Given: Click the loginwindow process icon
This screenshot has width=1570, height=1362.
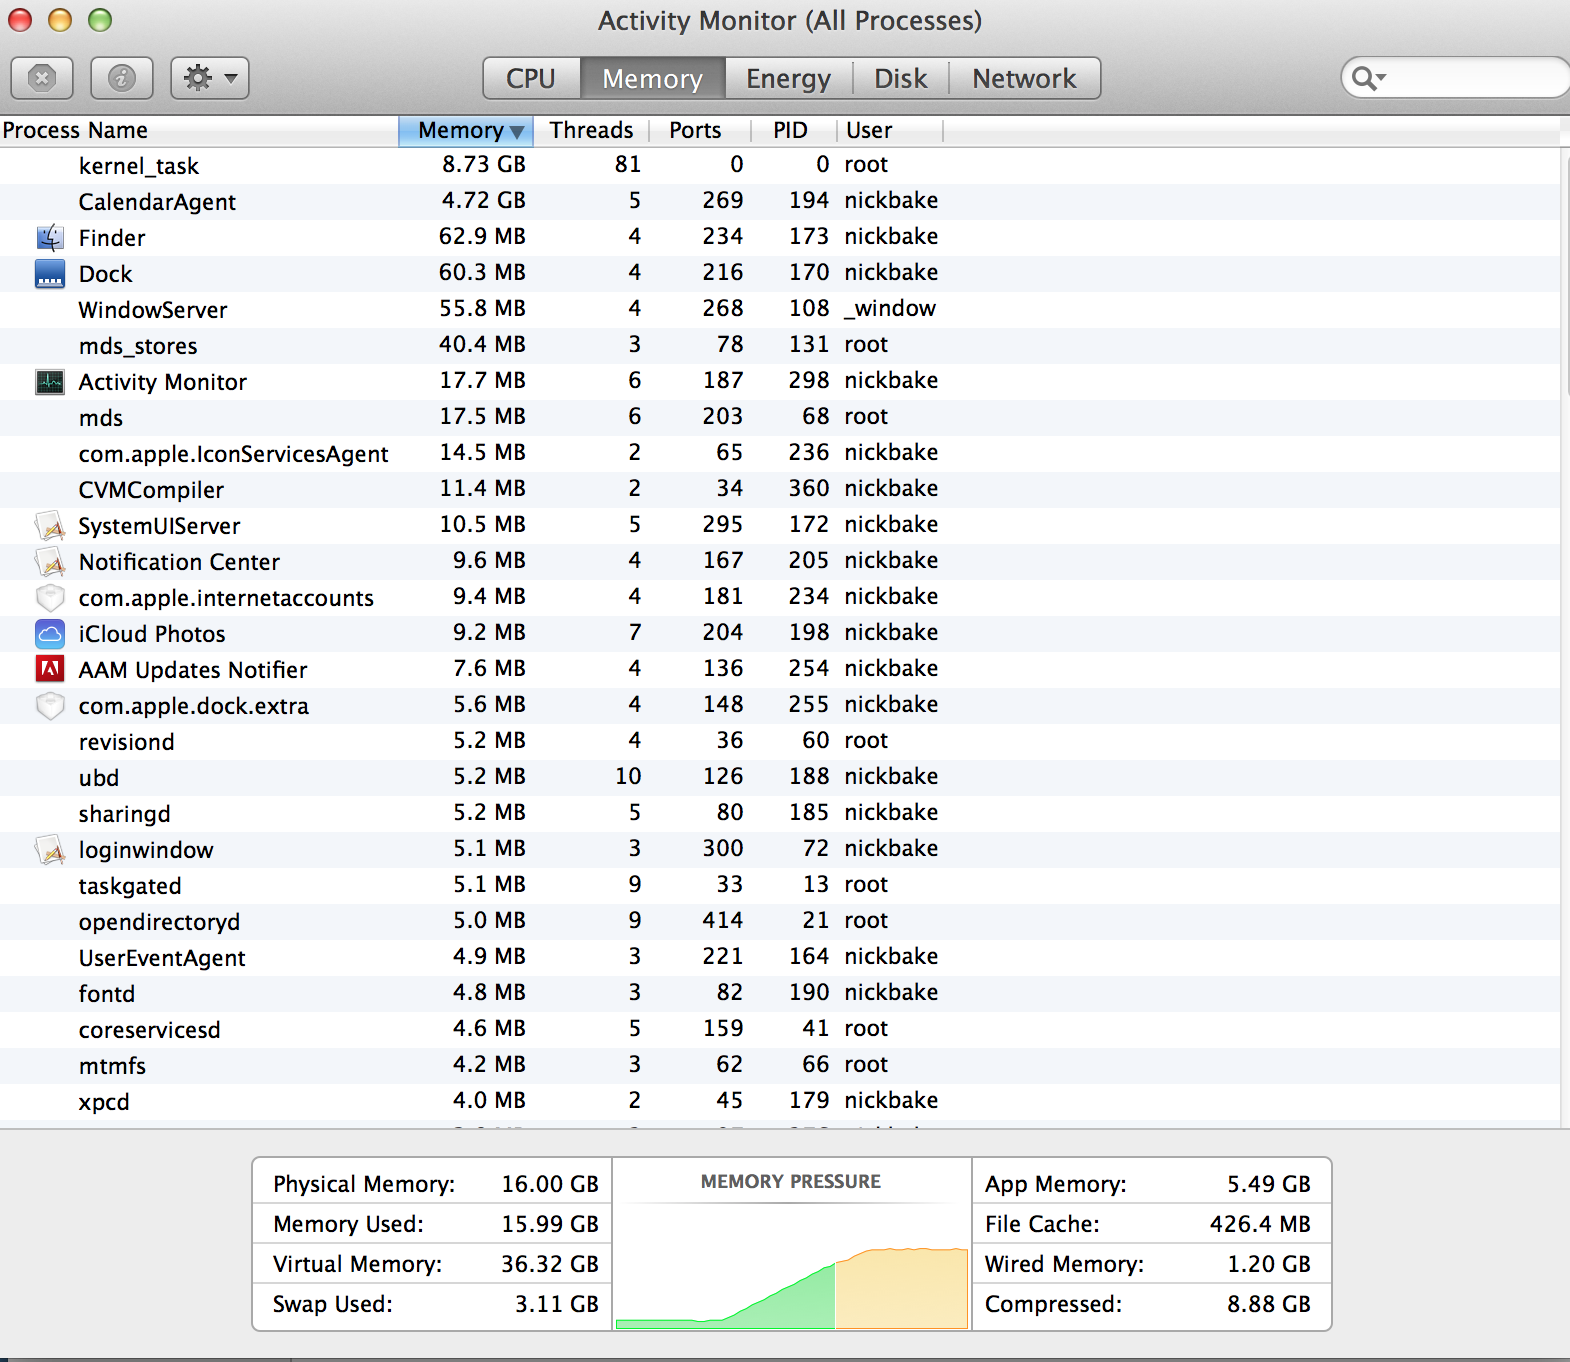Looking at the screenshot, I should click(x=50, y=850).
